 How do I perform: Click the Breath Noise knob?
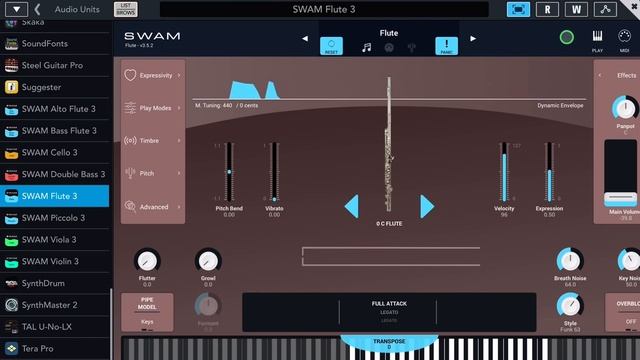coord(570,260)
